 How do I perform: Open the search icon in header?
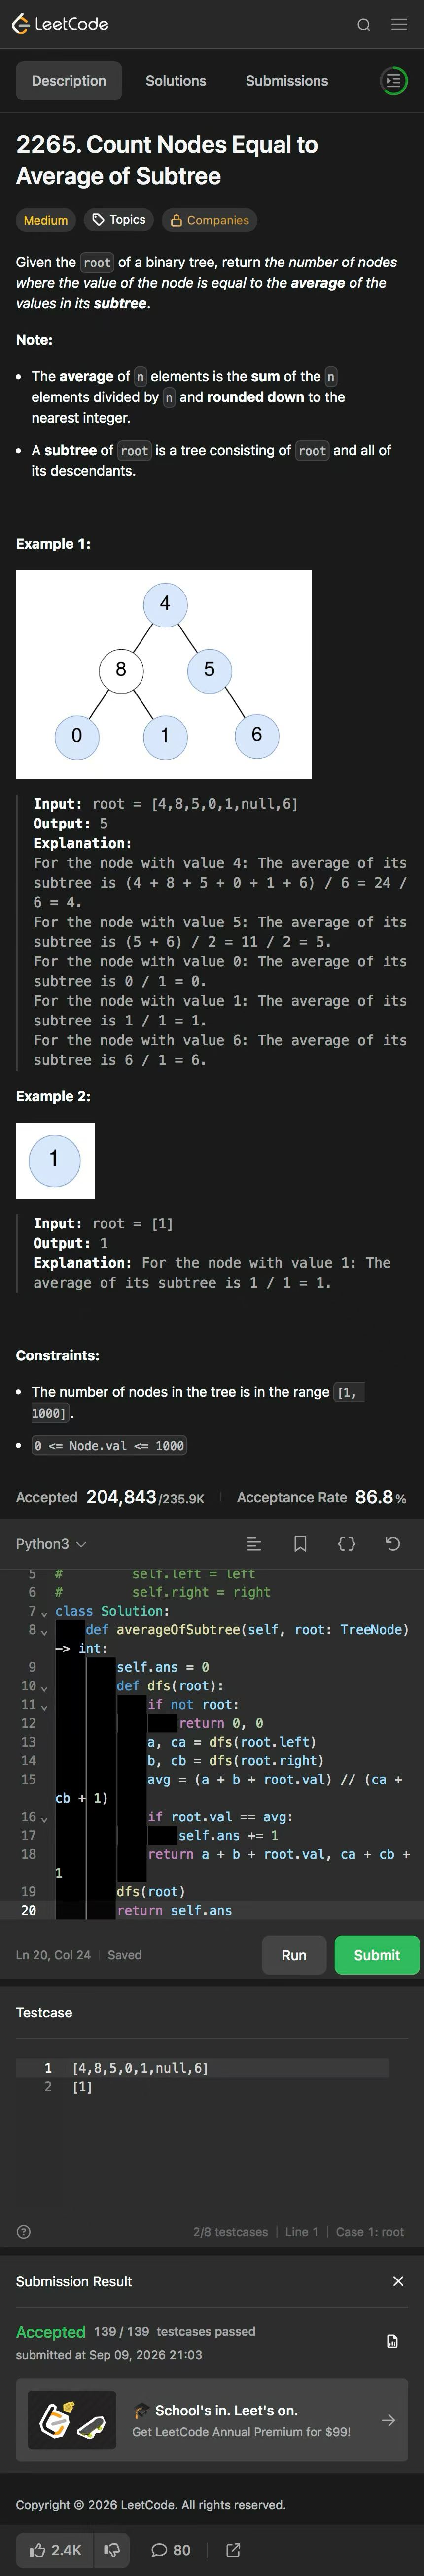[364, 25]
